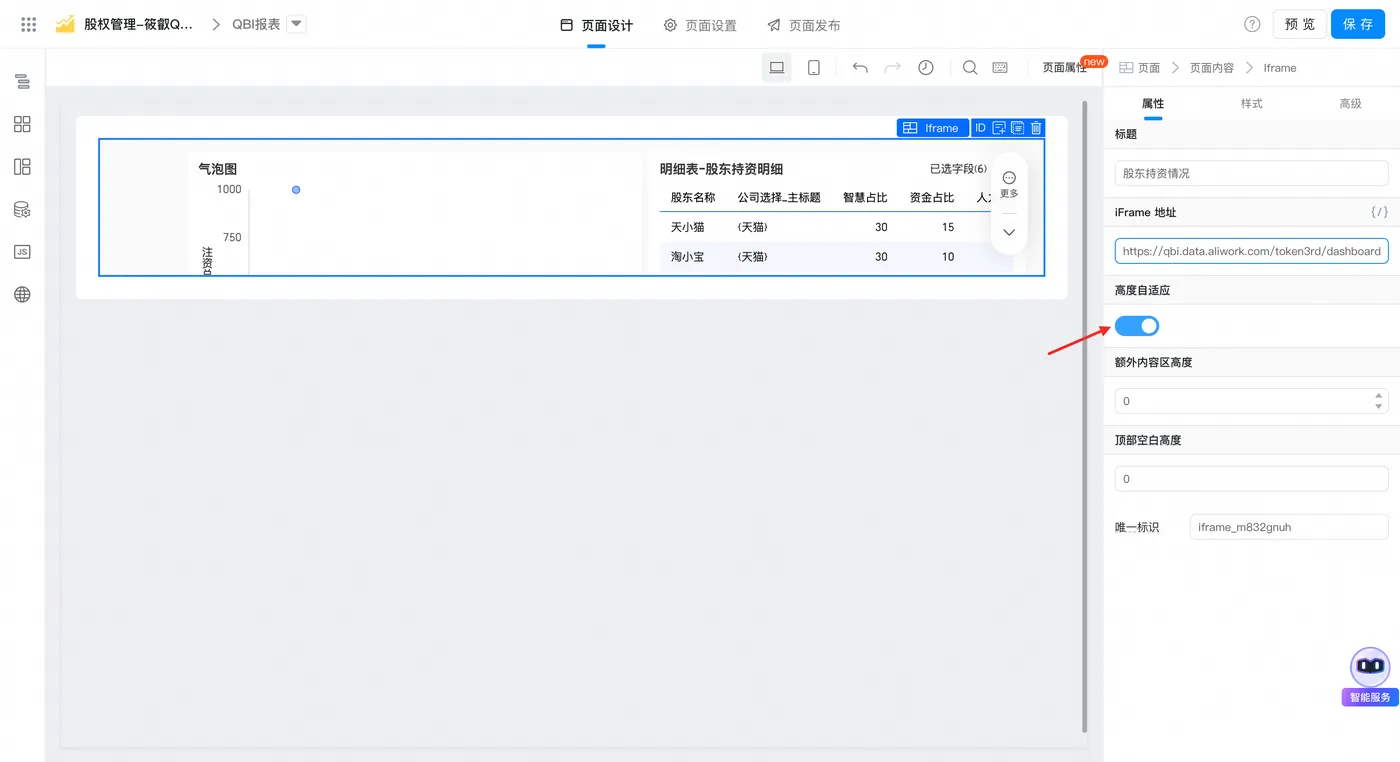Click the 顶部空白高度 input field
The height and width of the screenshot is (762, 1400).
click(1251, 479)
